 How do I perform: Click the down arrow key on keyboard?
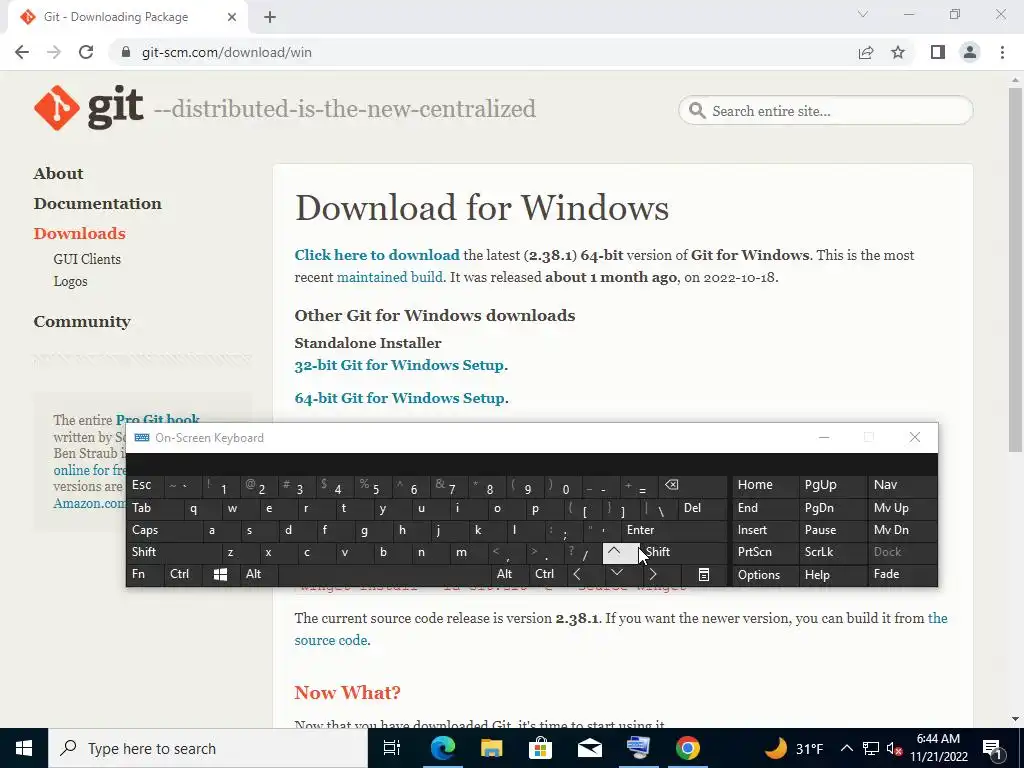616,574
